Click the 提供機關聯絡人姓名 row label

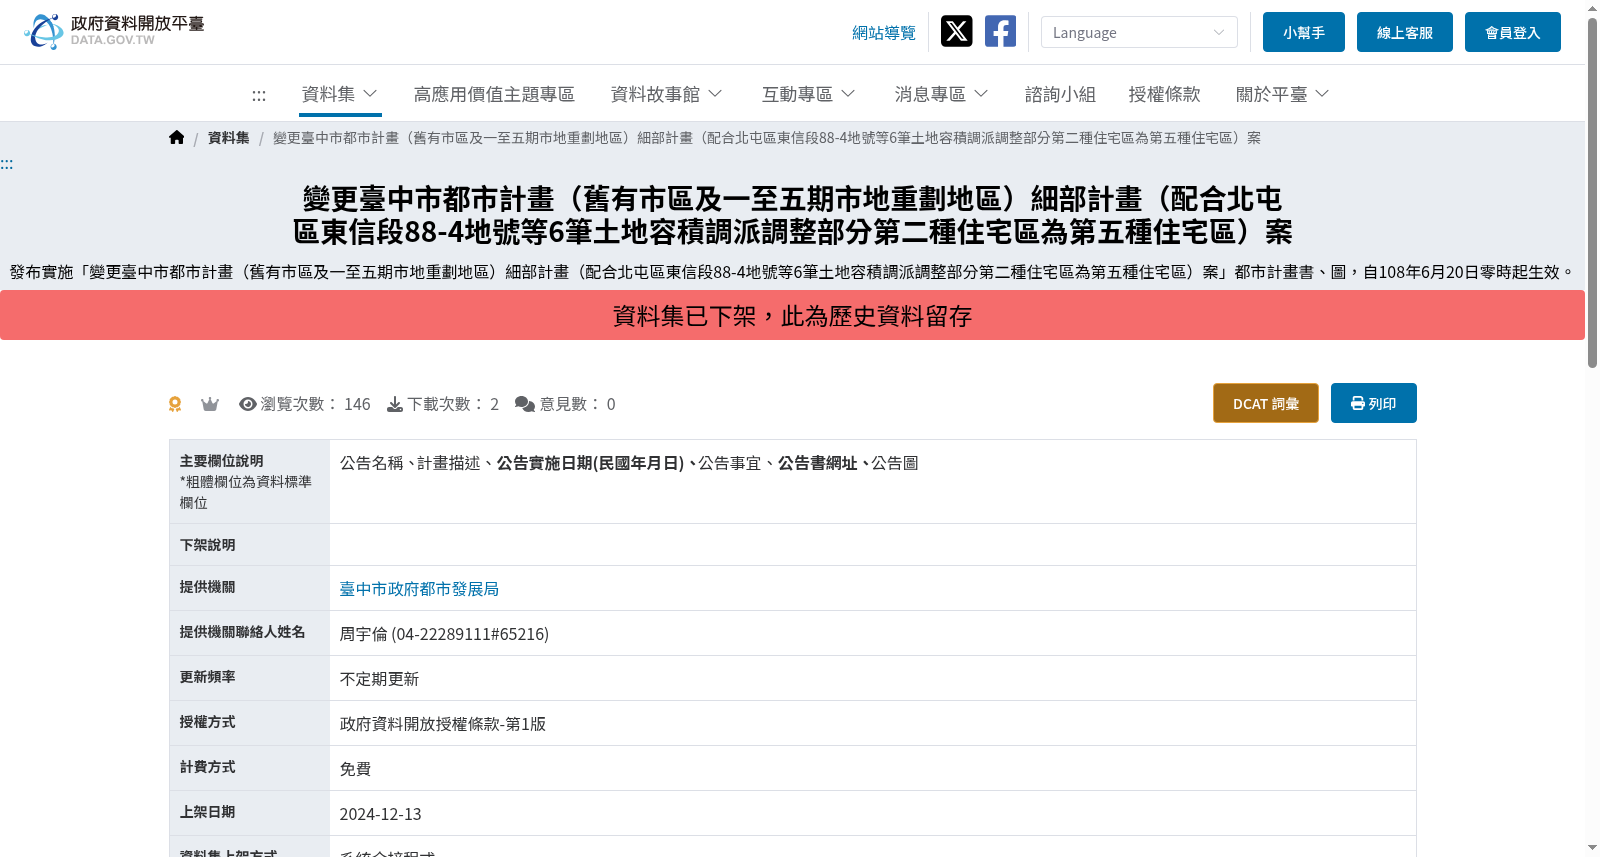point(243,632)
